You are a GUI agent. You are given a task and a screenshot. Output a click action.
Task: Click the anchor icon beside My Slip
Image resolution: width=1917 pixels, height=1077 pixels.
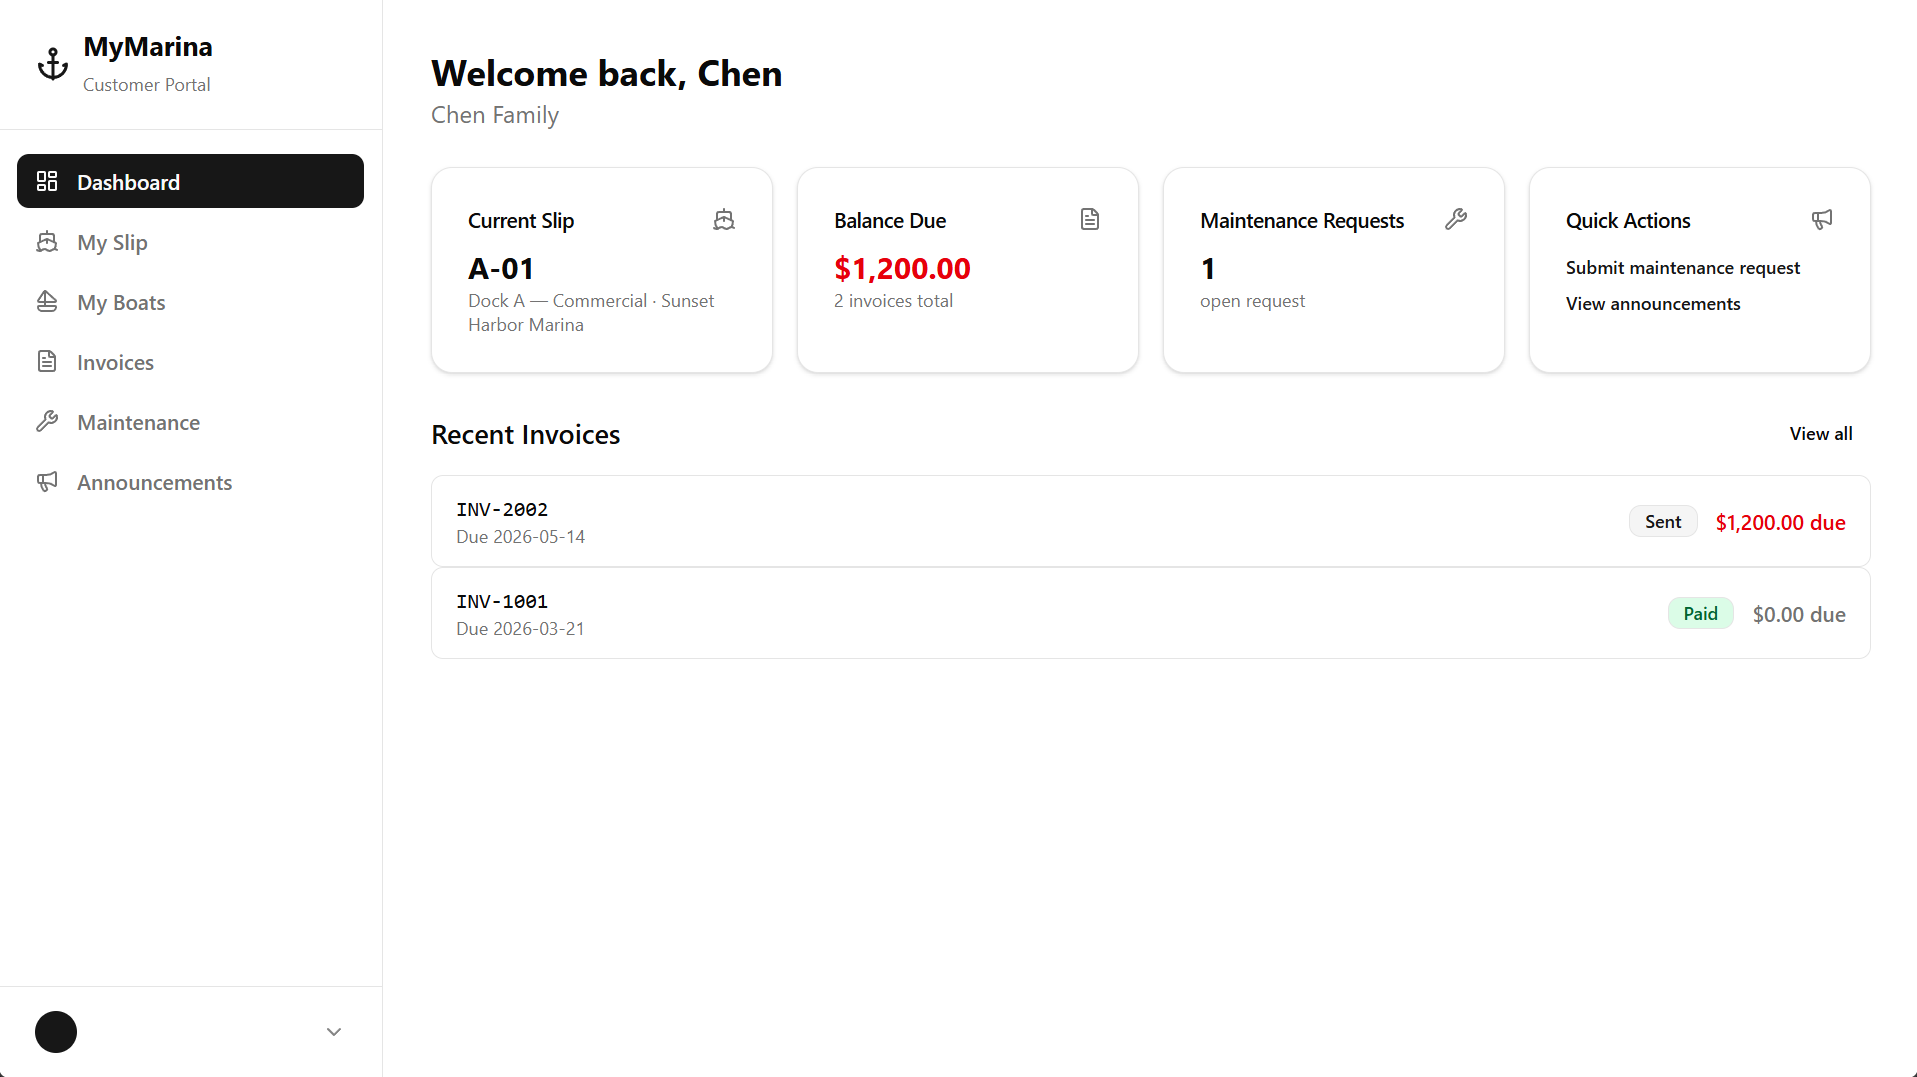tap(48, 242)
